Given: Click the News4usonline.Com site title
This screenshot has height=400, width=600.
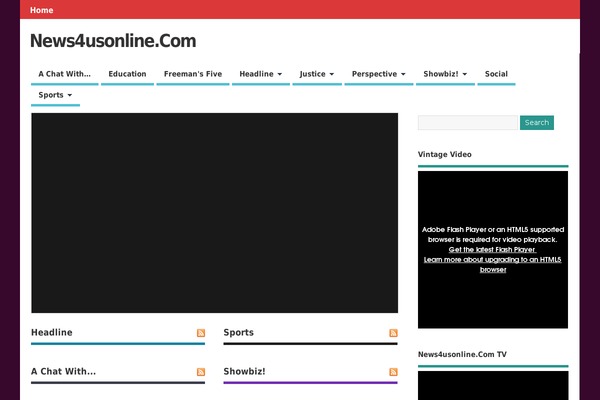Looking at the screenshot, I should [113, 41].
